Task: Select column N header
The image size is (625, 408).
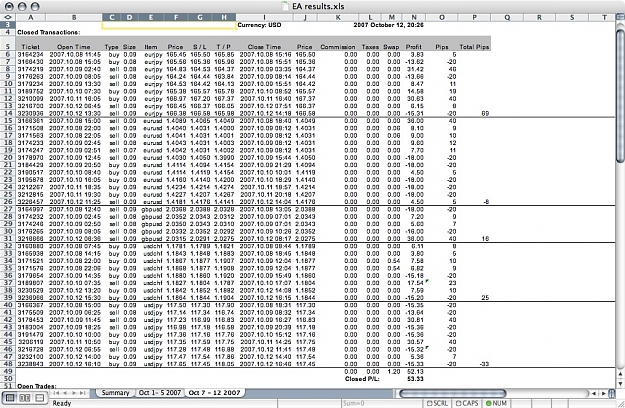Action: coord(414,17)
